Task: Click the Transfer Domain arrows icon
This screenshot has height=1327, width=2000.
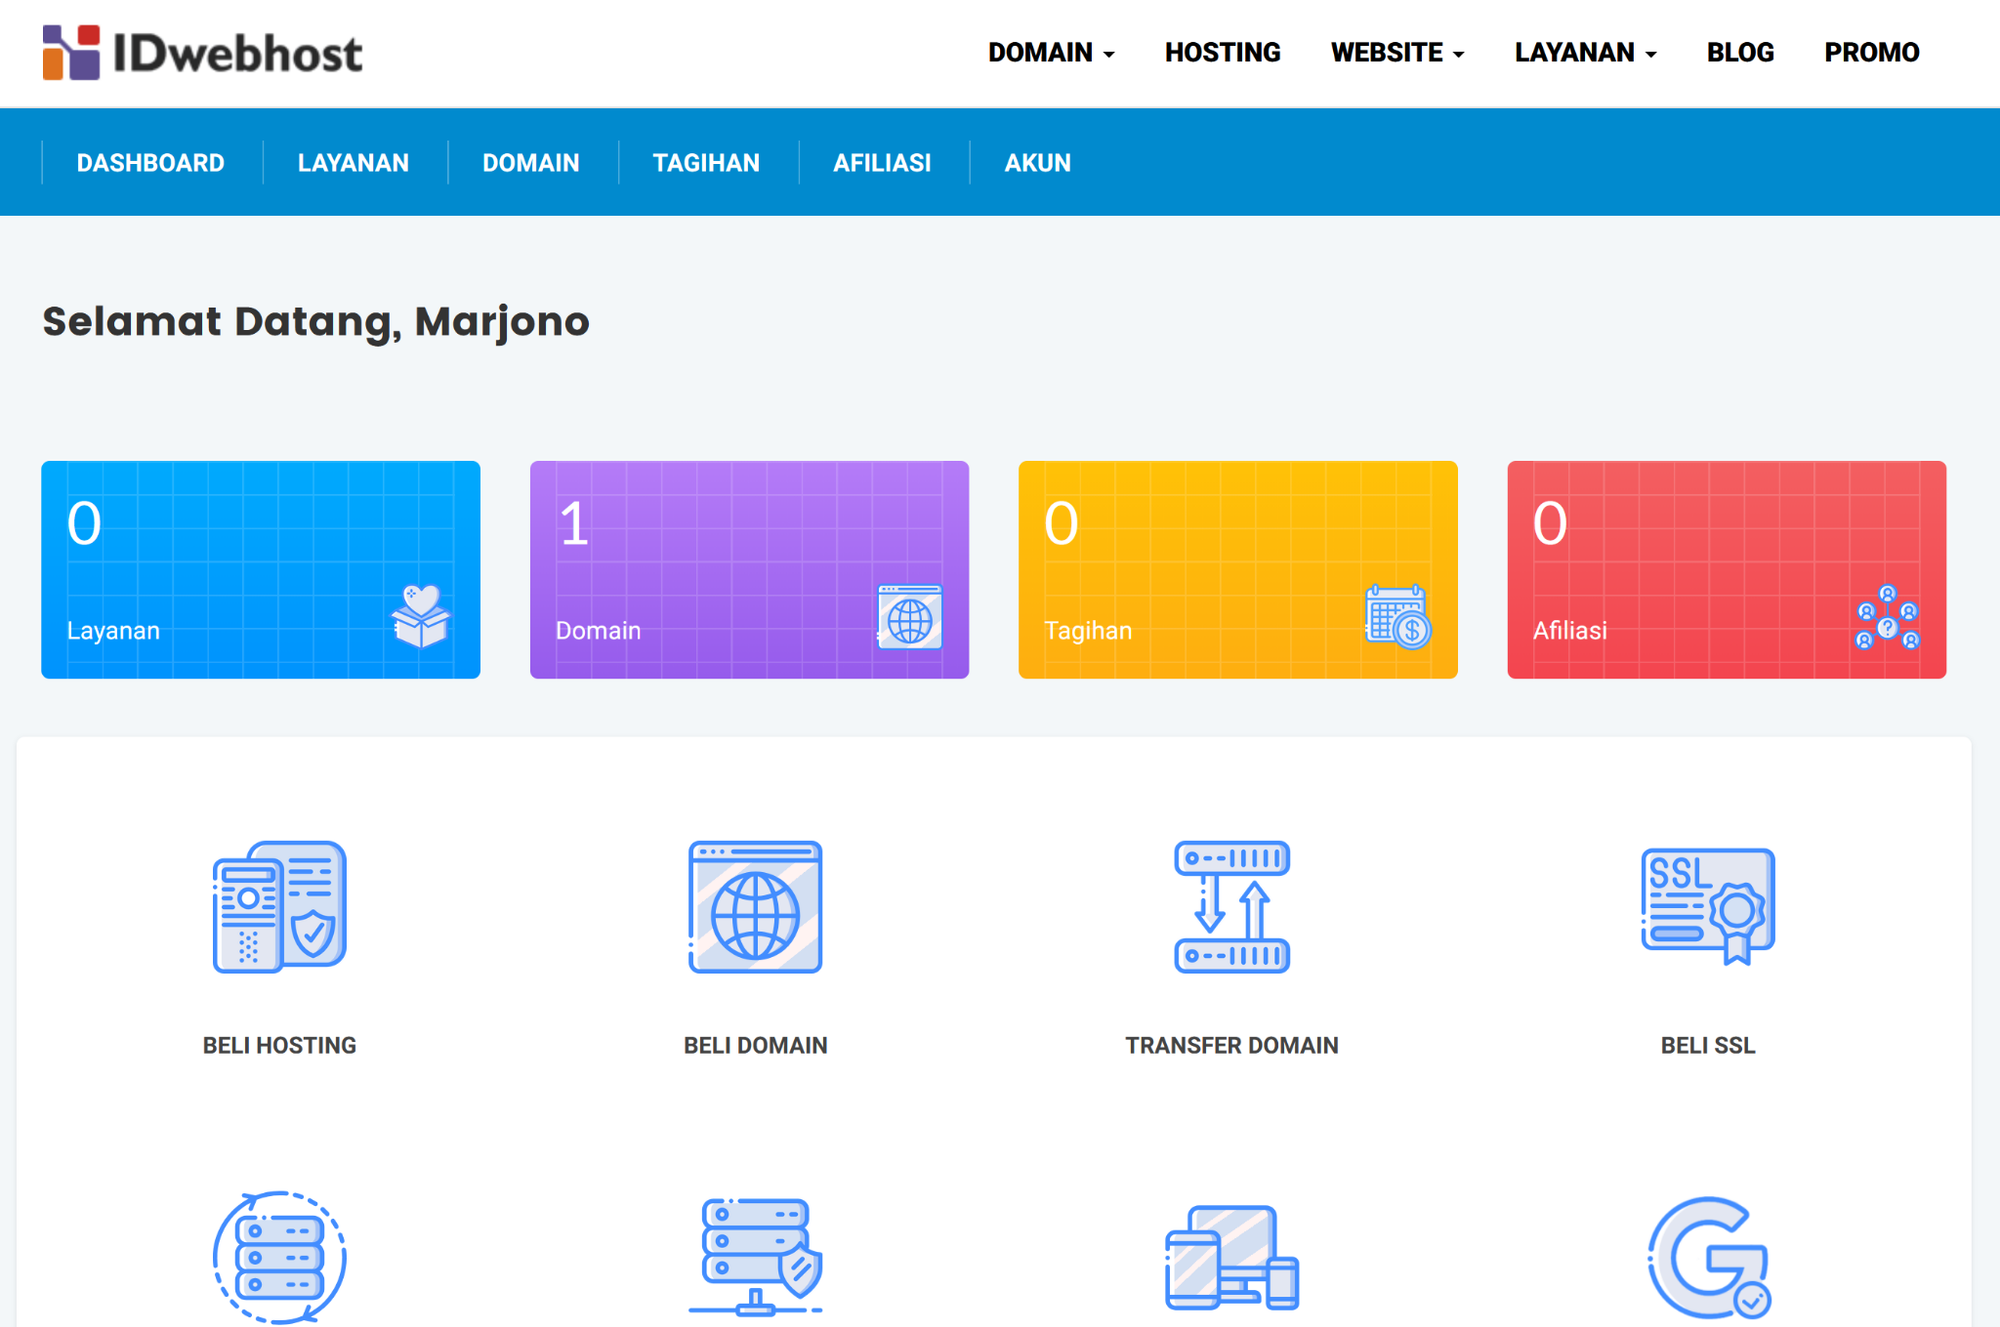Action: pos(1232,906)
